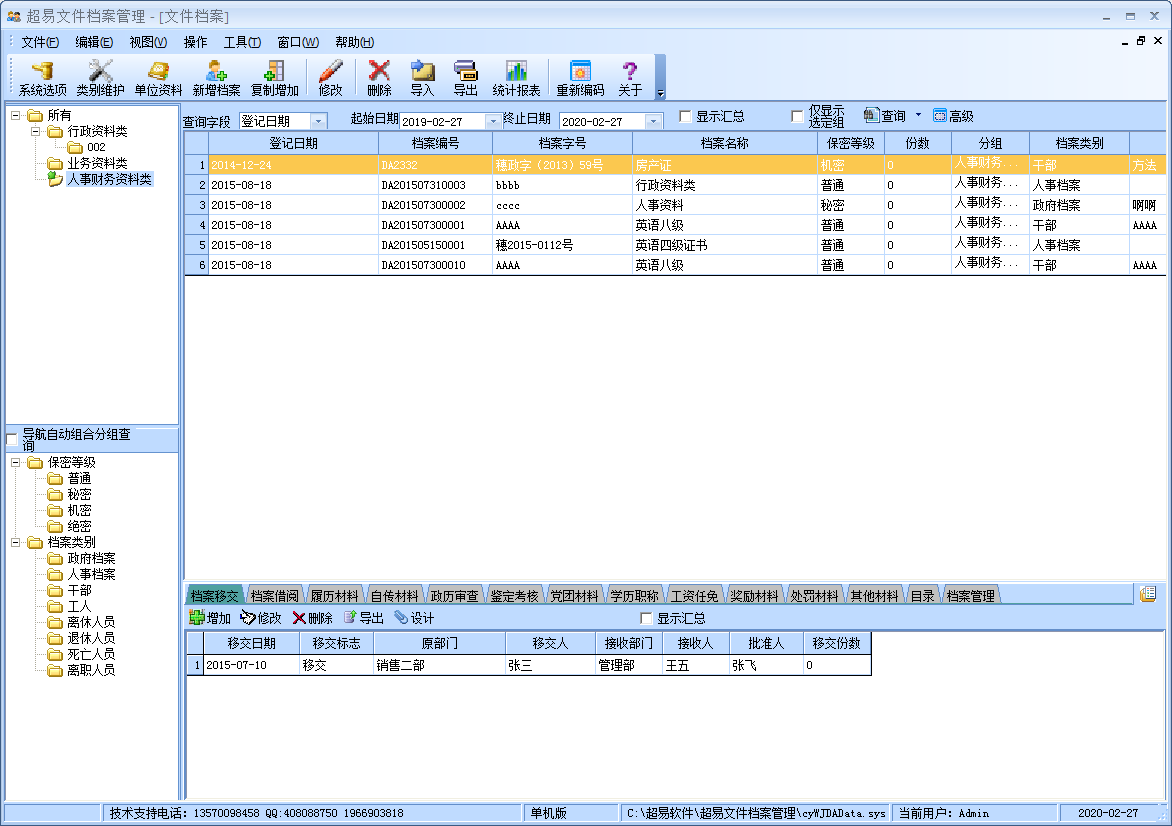Select the 离休人员 folder

(91, 622)
